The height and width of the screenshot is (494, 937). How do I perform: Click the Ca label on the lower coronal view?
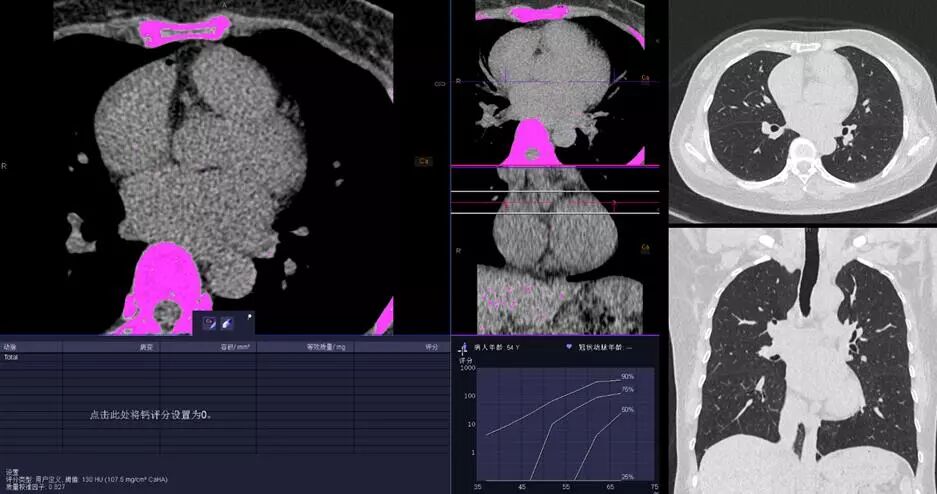(x=645, y=247)
